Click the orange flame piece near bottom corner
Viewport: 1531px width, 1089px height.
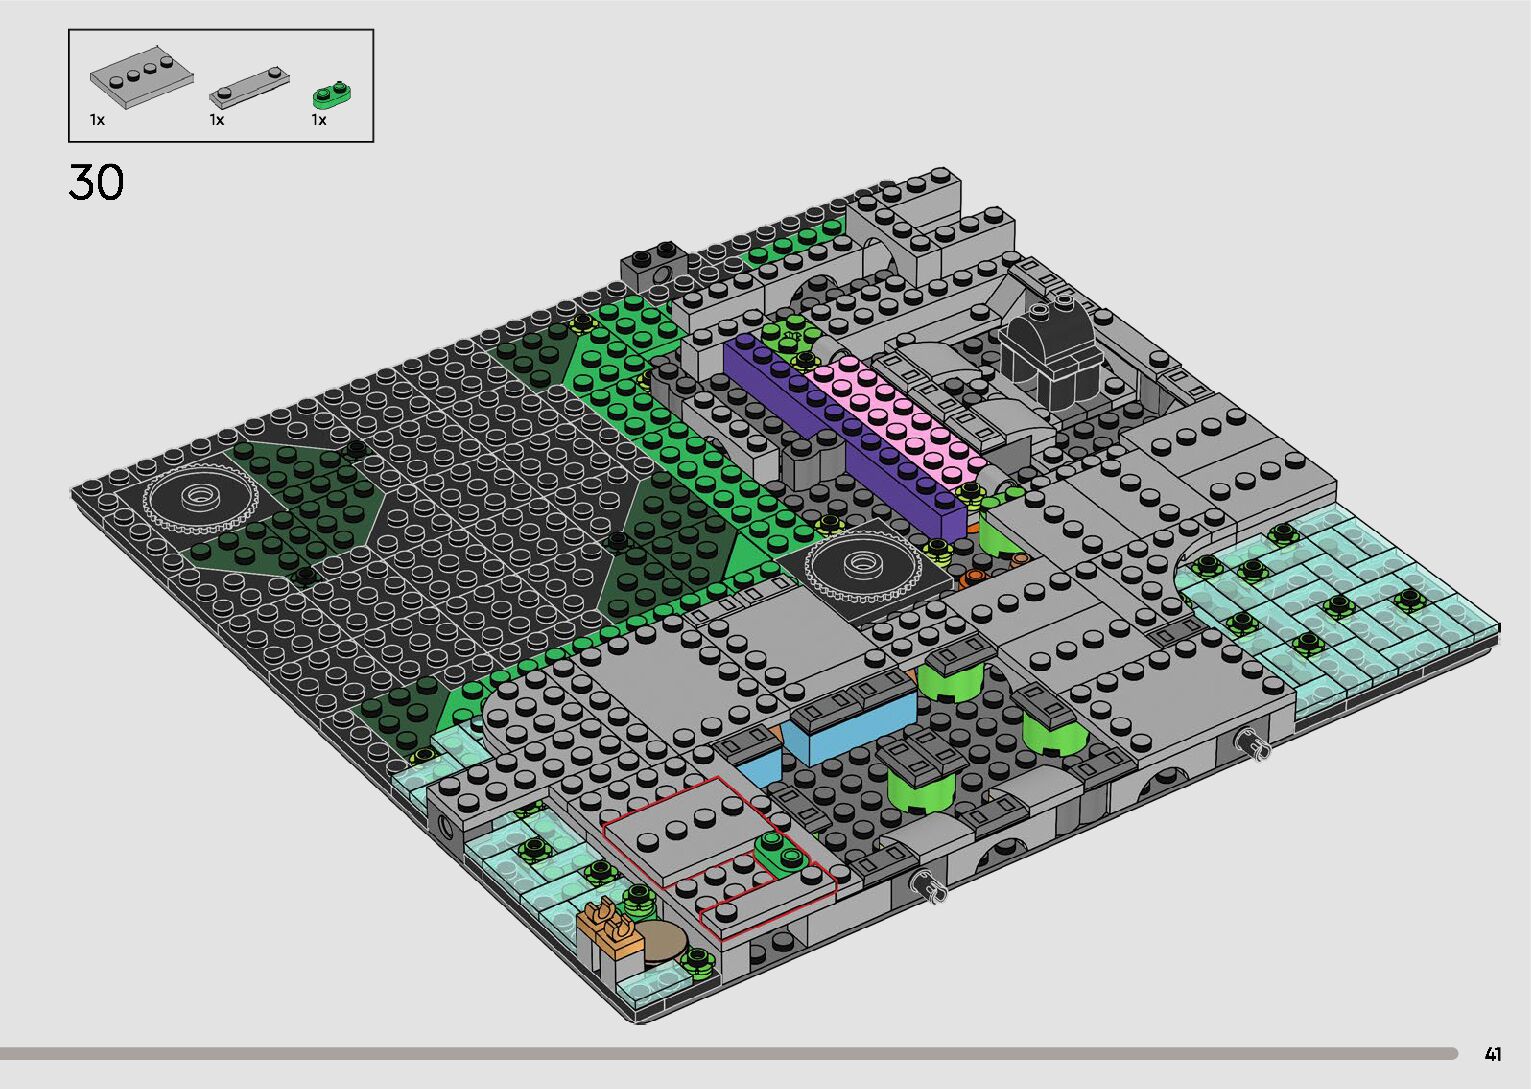click(x=609, y=923)
